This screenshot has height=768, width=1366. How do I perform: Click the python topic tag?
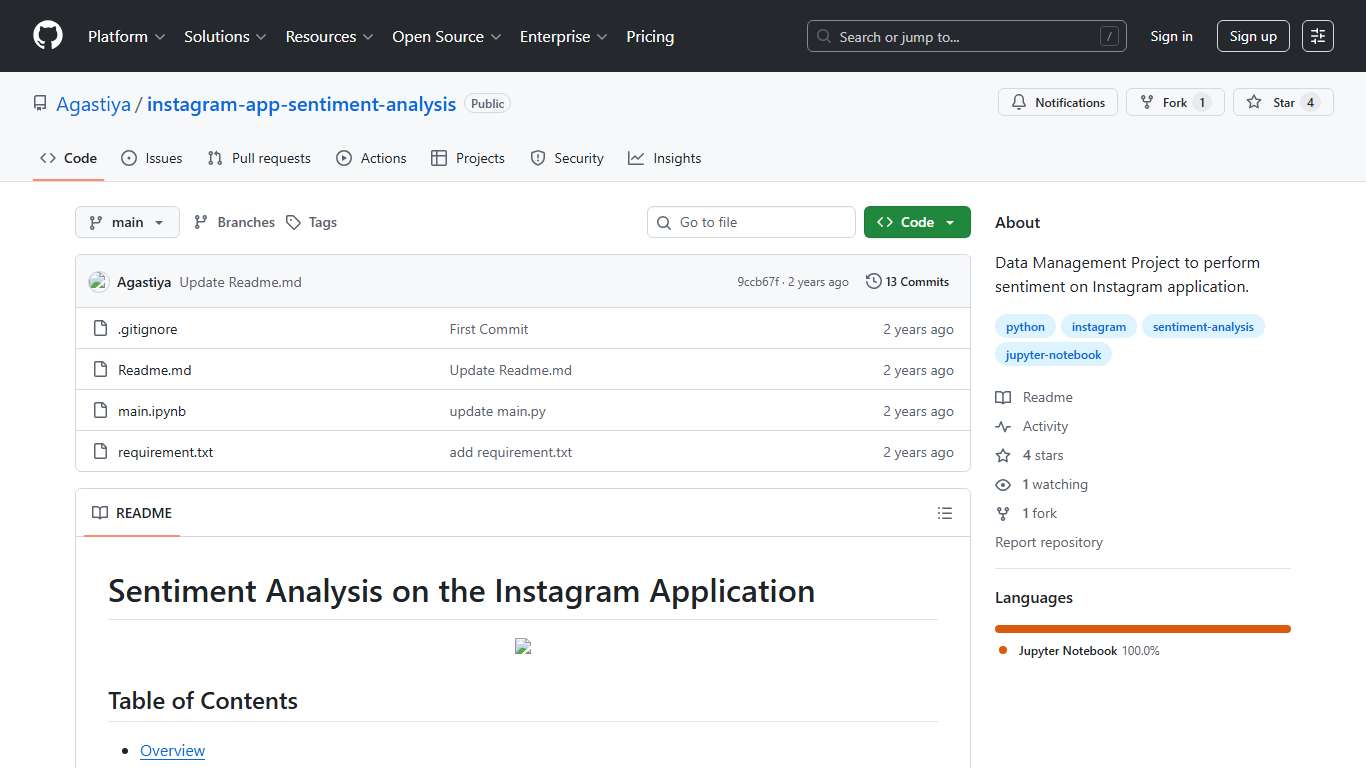point(1025,326)
